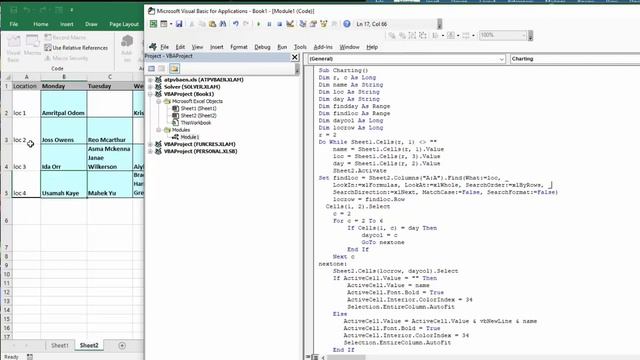Collapse Microsoft Excel Objects folder
The width and height of the screenshot is (640, 360).
(x=158, y=101)
